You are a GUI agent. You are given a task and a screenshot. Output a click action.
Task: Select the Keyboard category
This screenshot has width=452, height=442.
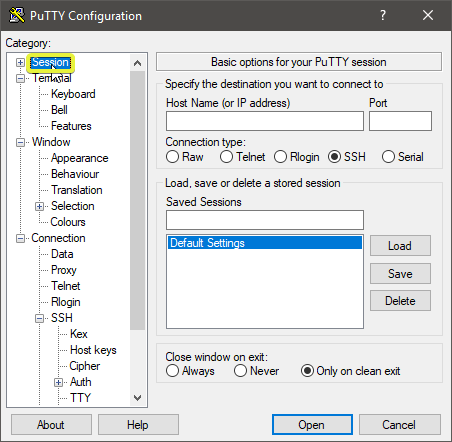click(73, 94)
